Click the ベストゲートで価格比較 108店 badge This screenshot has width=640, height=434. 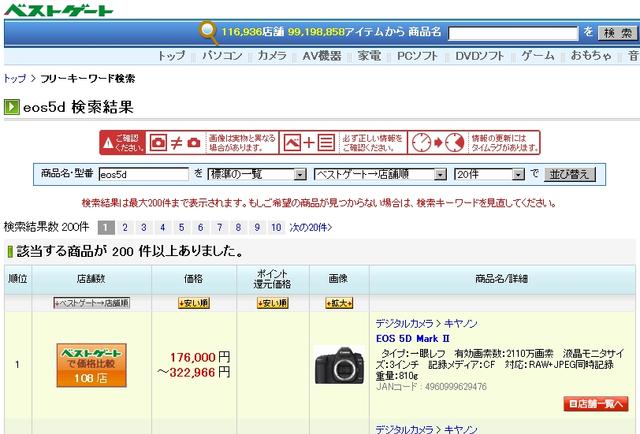point(91,364)
